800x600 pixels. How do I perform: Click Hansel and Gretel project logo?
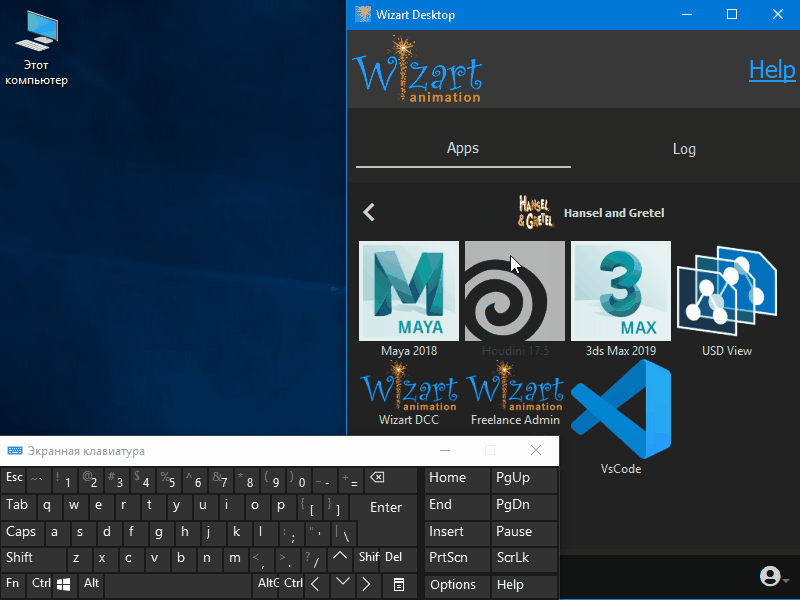tap(535, 212)
